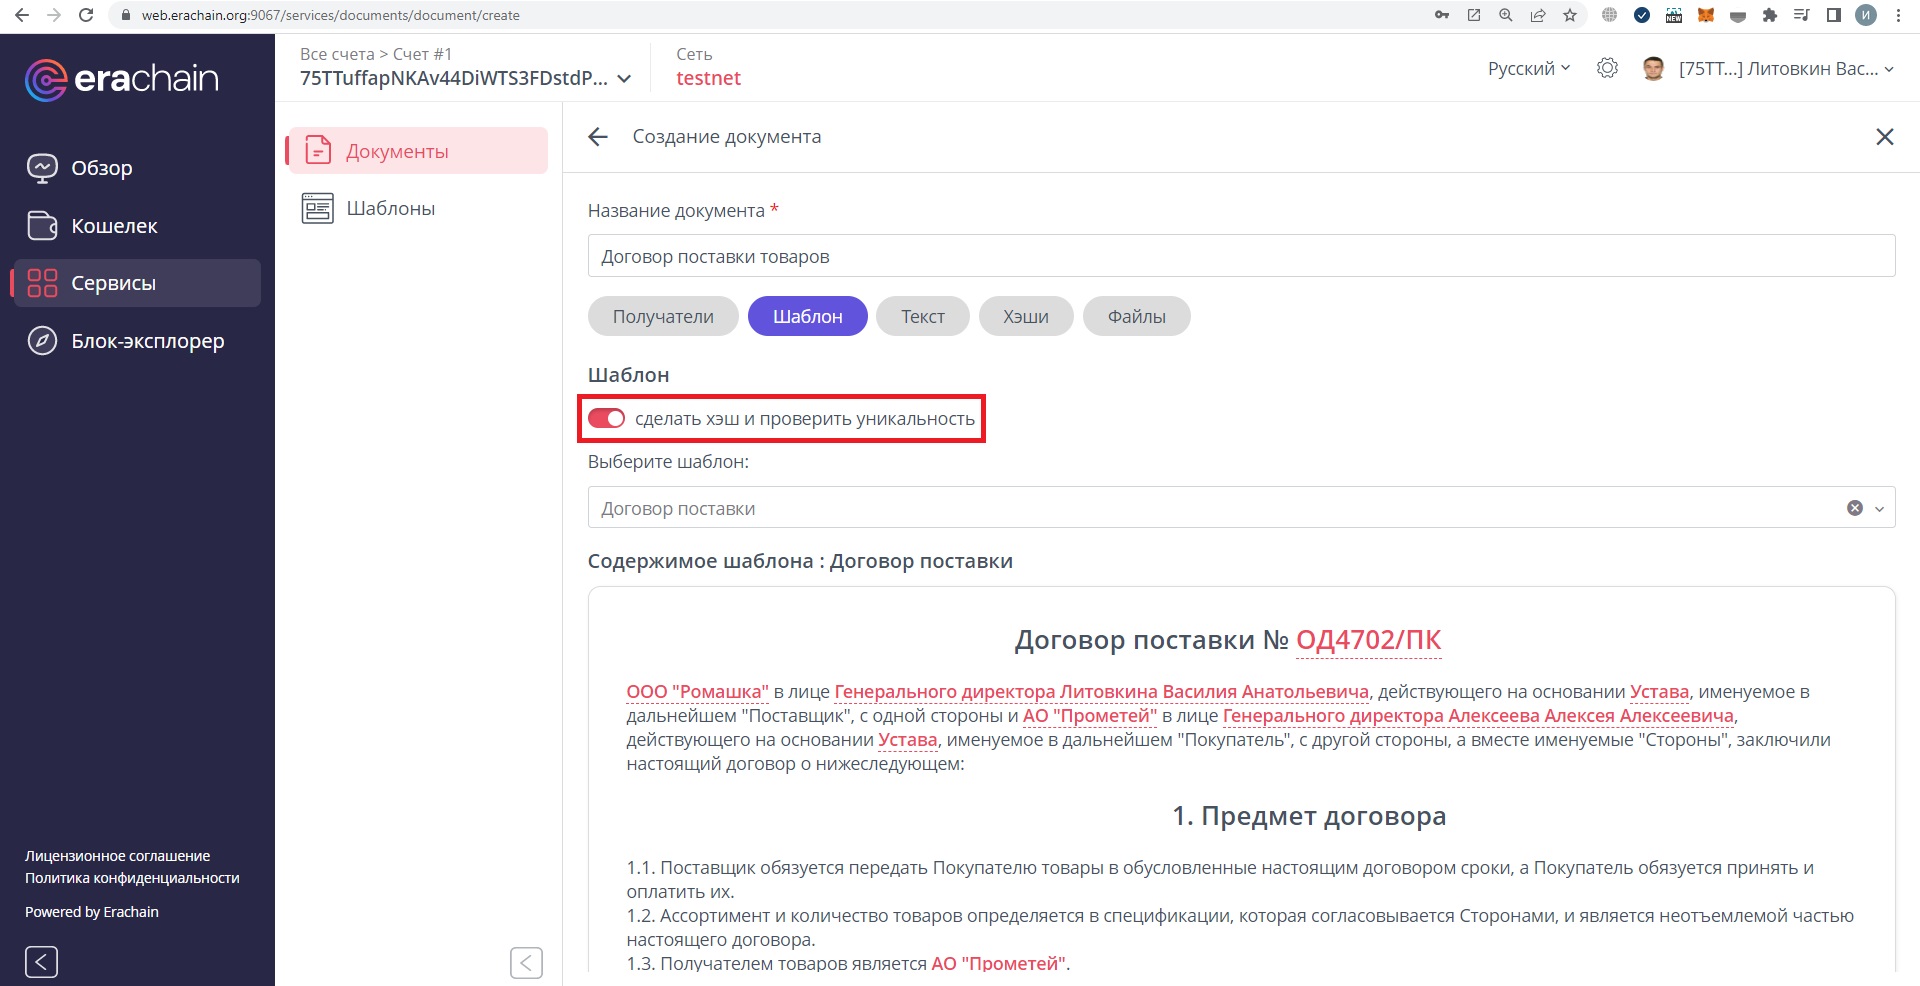Viewport: 1920px width, 986px height.
Task: Expand the account selector for Счет #1
Action: coord(624,78)
